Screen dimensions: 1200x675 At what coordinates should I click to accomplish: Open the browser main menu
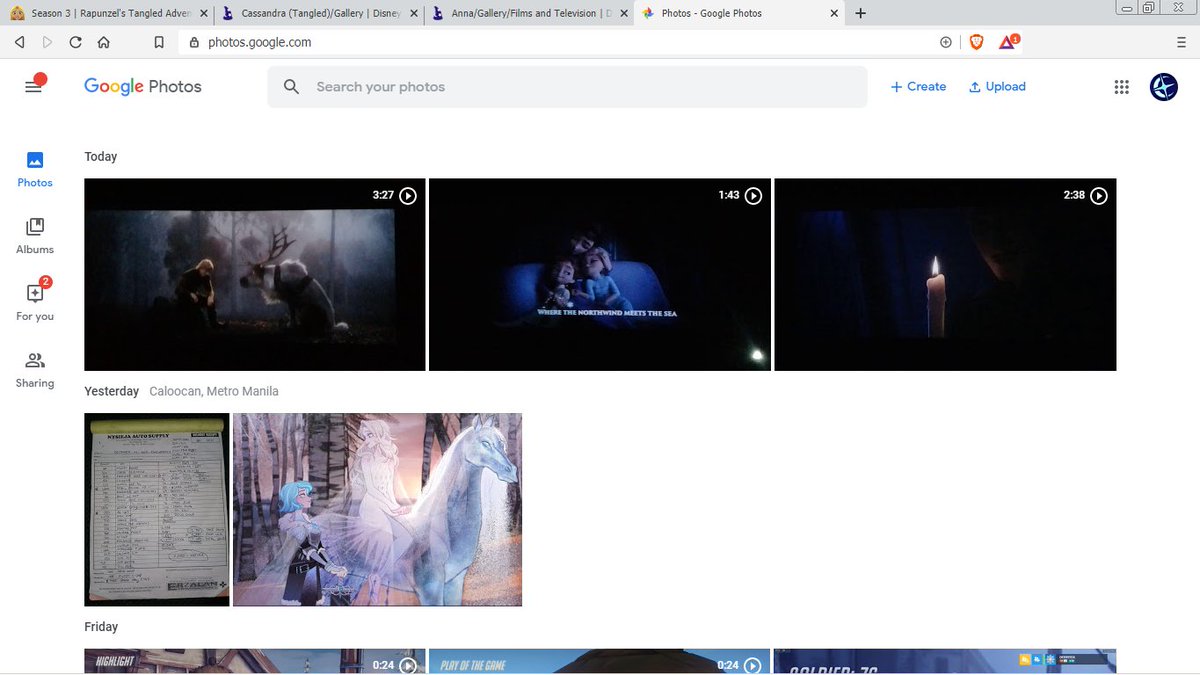(x=1181, y=42)
